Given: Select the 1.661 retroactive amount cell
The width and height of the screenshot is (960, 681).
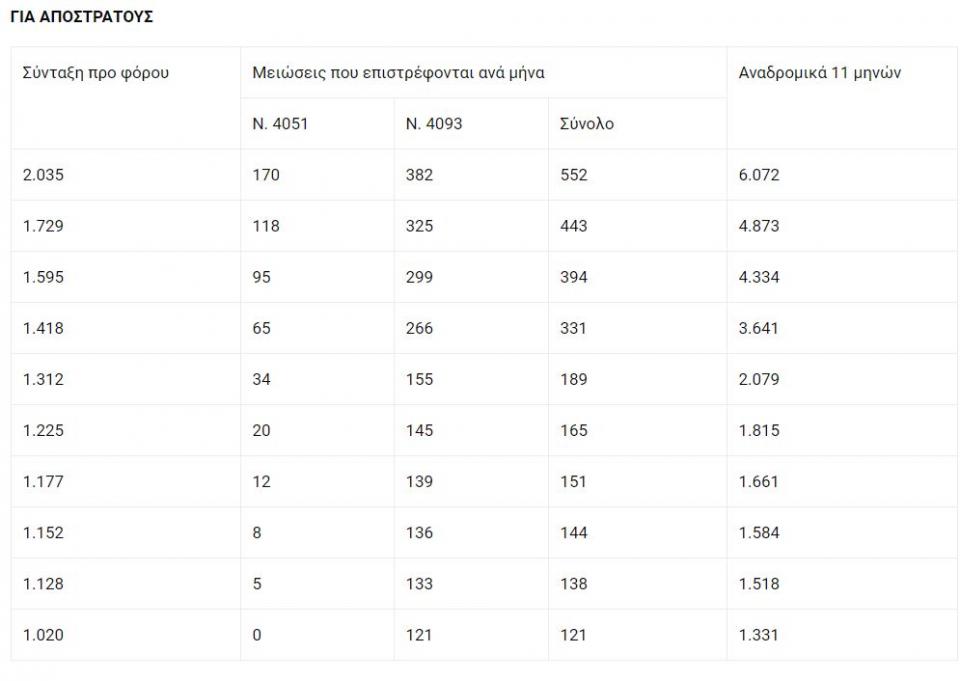Looking at the screenshot, I should click(x=759, y=481).
